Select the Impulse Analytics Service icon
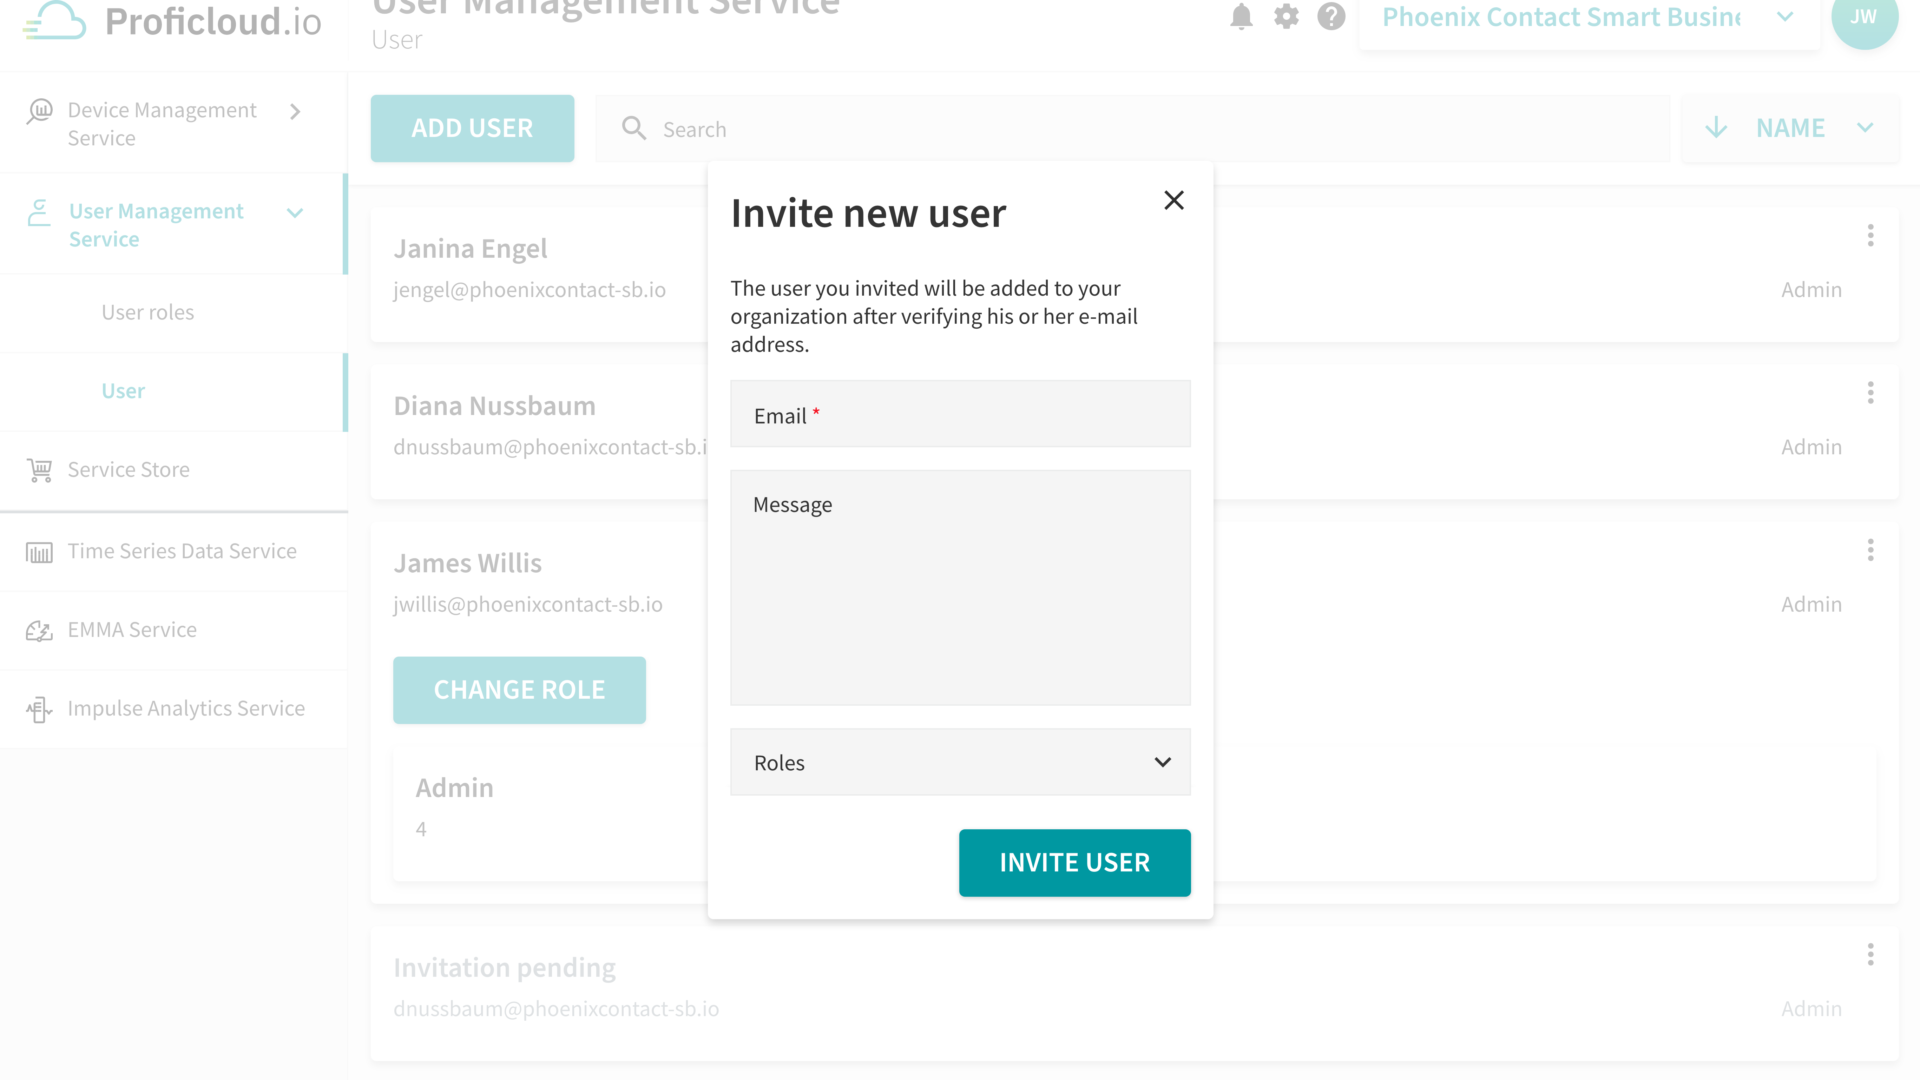Image resolution: width=1920 pixels, height=1080 pixels. (40, 709)
